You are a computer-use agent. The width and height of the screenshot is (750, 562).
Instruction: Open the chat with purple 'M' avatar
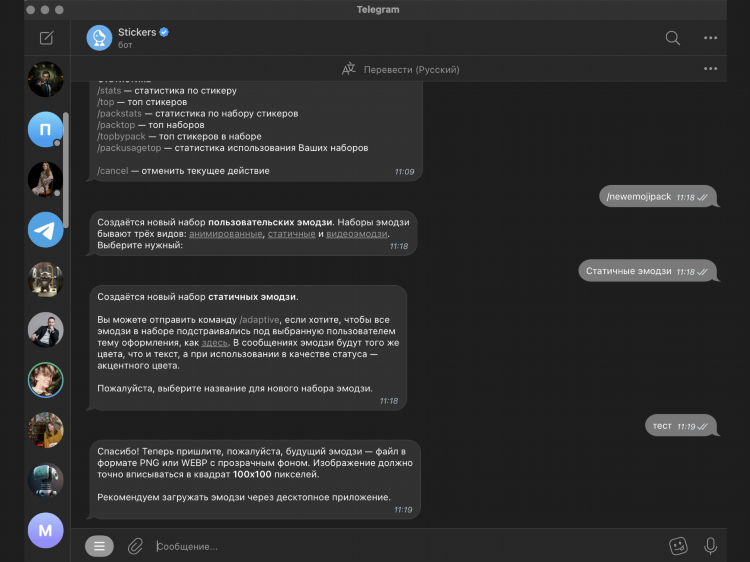tap(45, 530)
